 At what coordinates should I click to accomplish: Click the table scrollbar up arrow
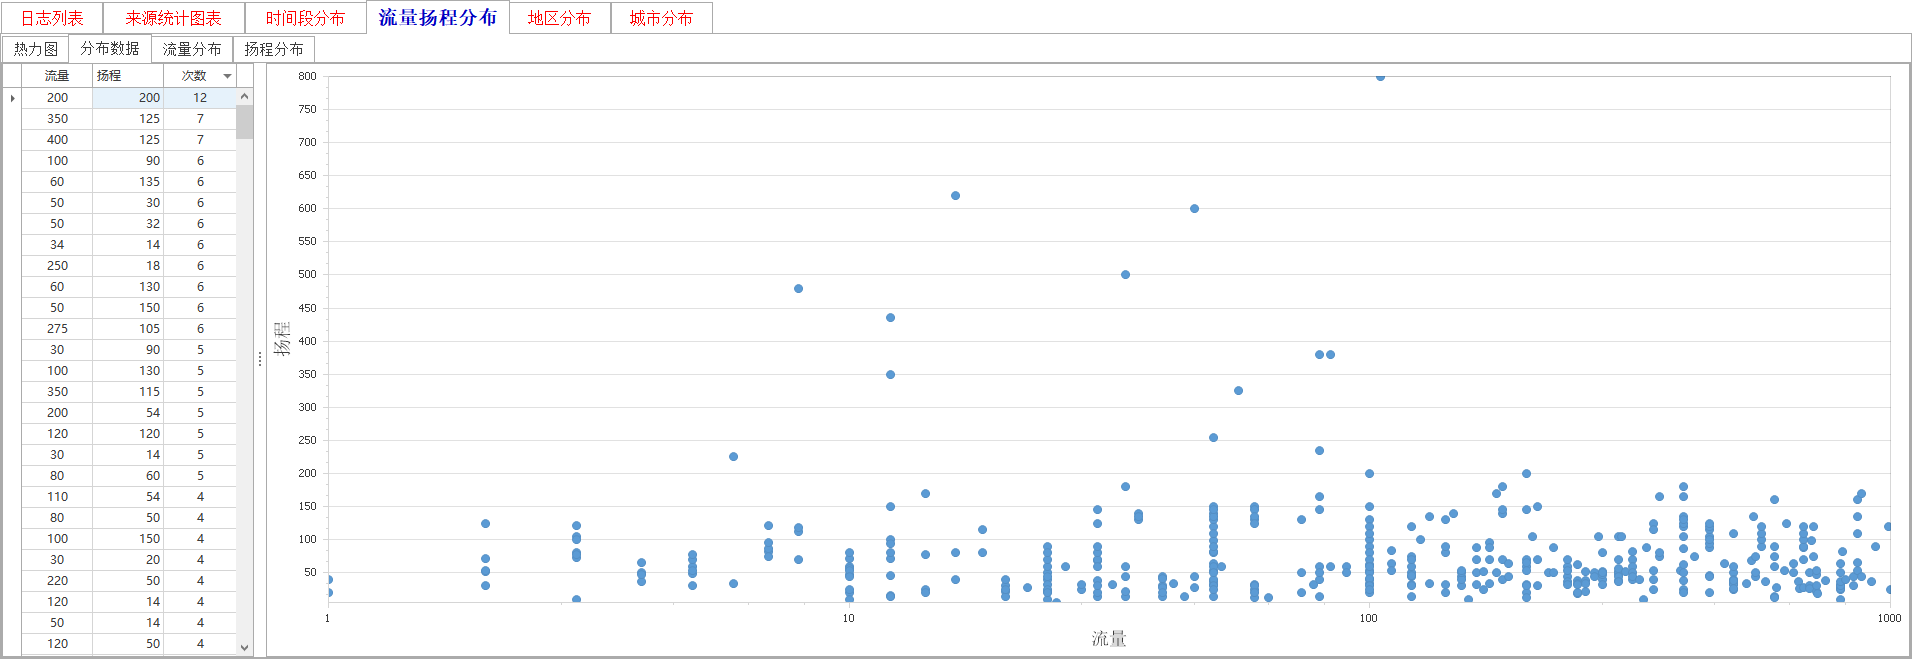(244, 97)
